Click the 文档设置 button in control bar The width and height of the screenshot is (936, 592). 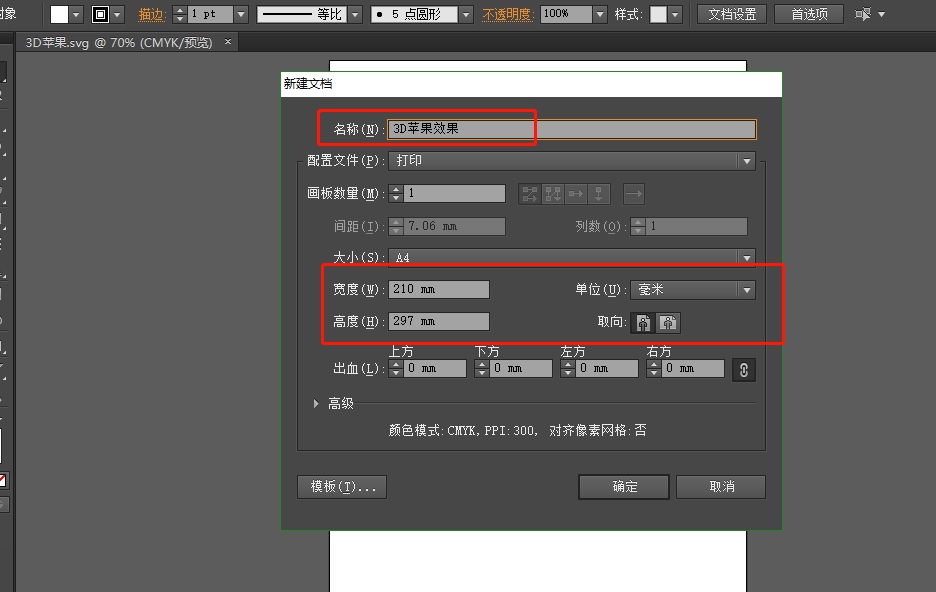pos(731,14)
